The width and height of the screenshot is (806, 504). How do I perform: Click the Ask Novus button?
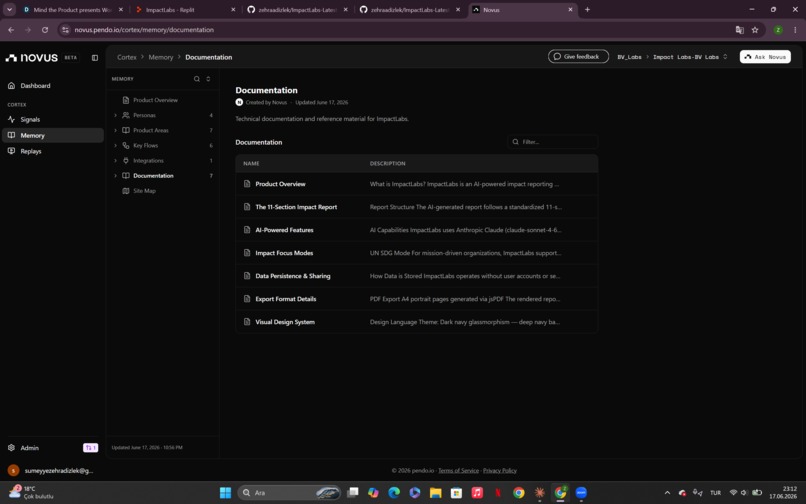click(x=765, y=57)
